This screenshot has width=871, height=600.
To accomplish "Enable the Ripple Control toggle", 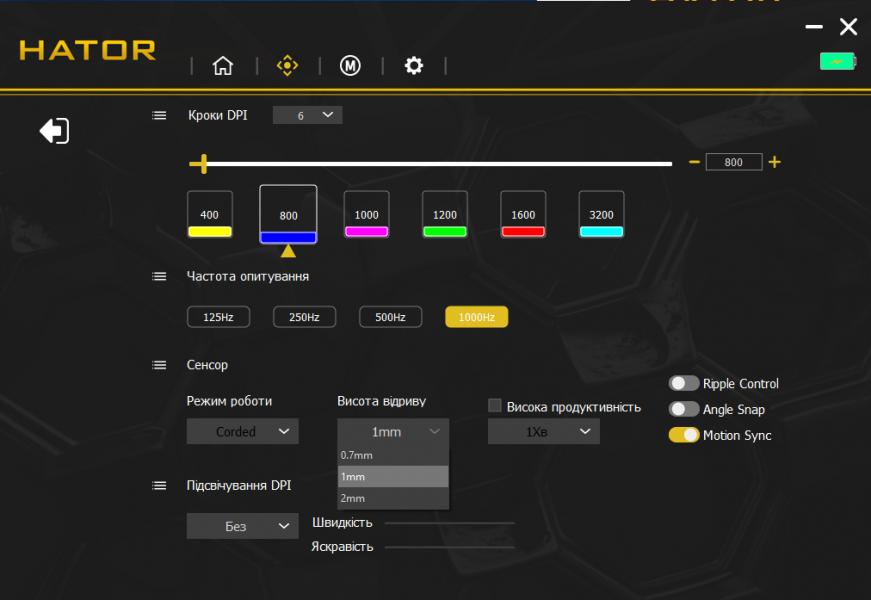I will pos(684,383).
